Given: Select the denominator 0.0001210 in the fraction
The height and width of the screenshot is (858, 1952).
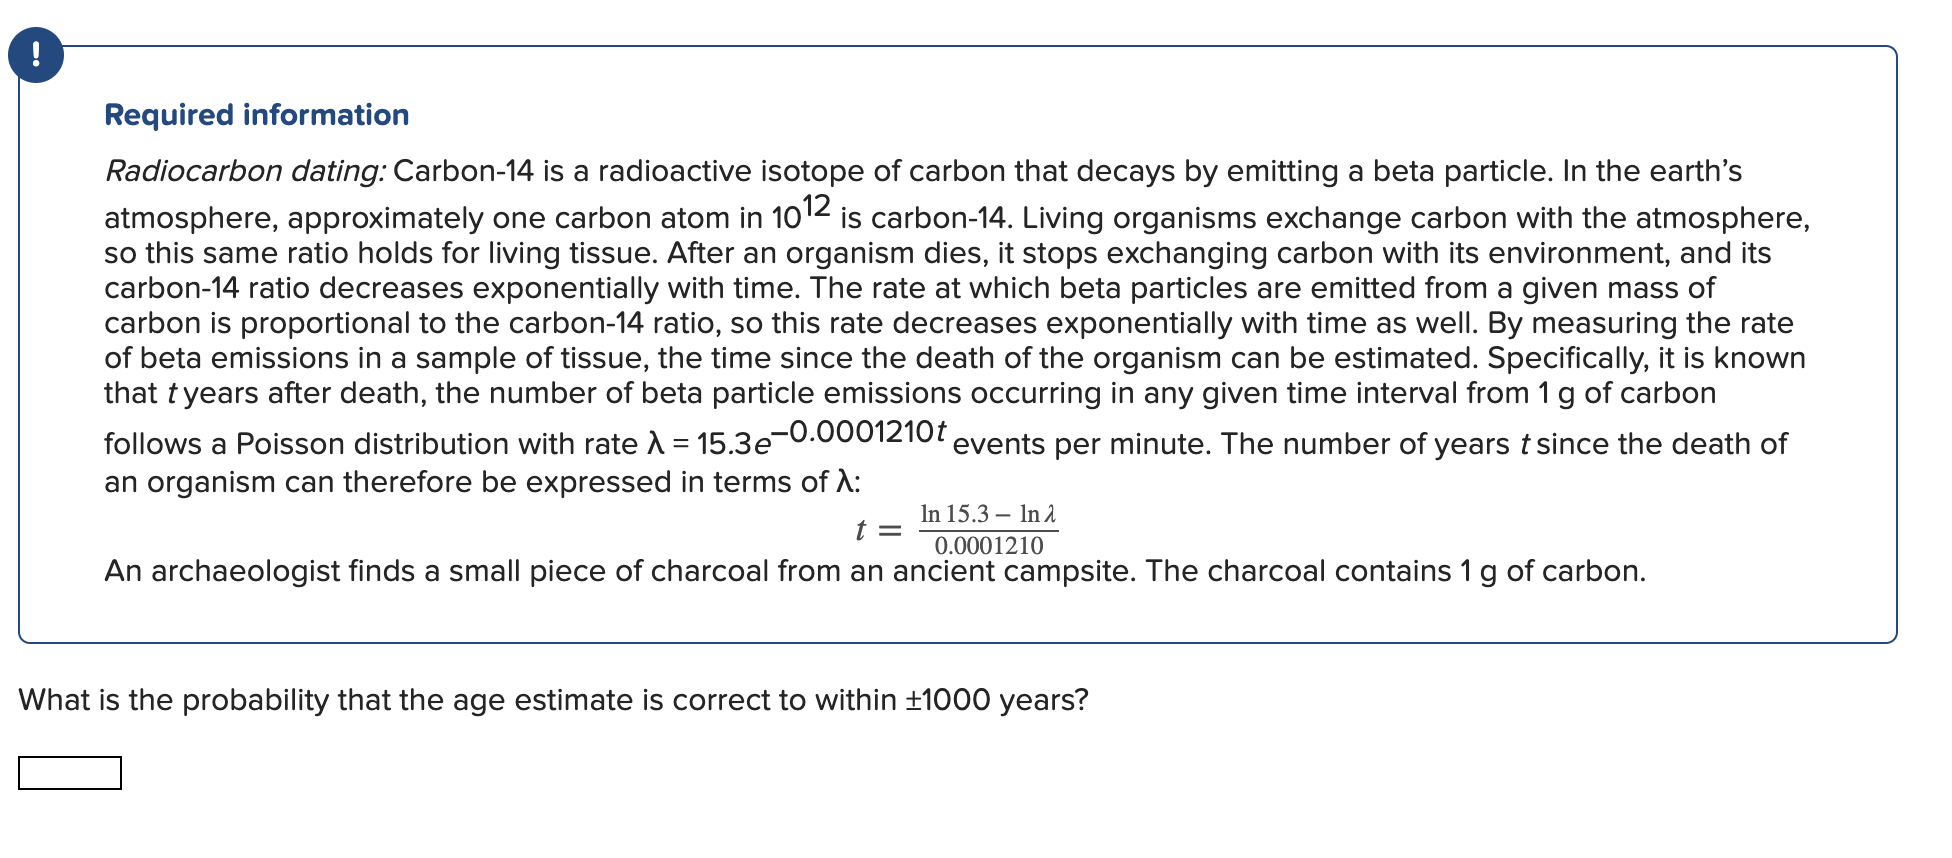Looking at the screenshot, I should tap(988, 545).
